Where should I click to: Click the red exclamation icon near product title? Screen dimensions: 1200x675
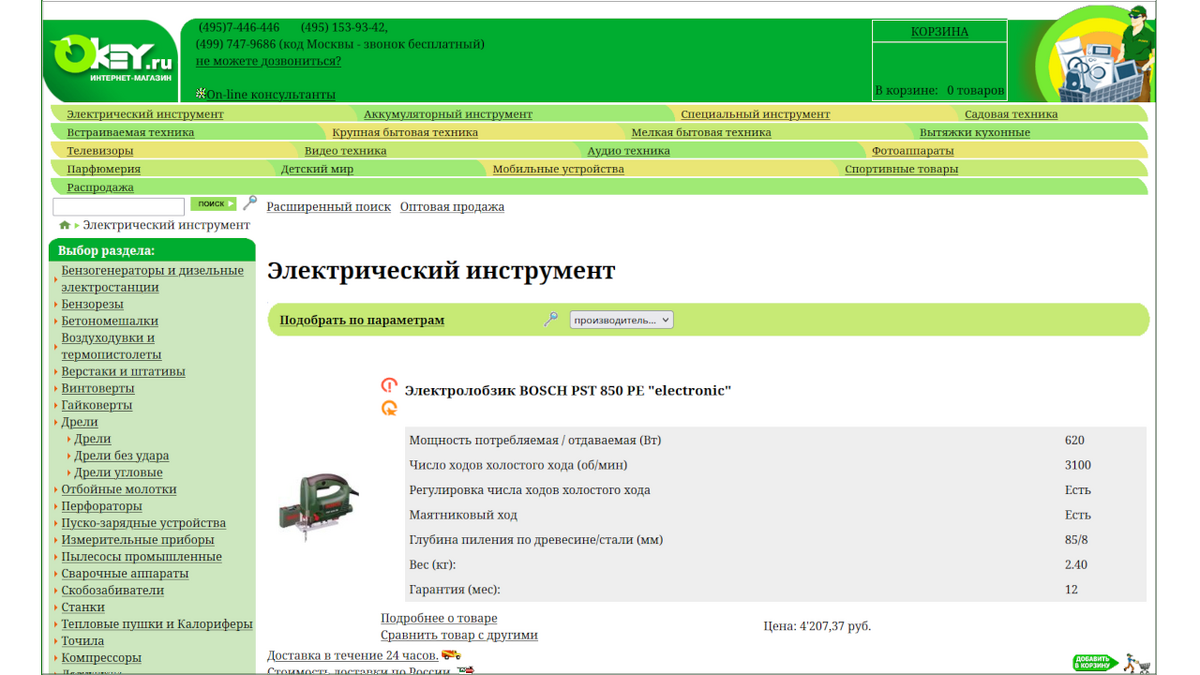[x=389, y=385]
